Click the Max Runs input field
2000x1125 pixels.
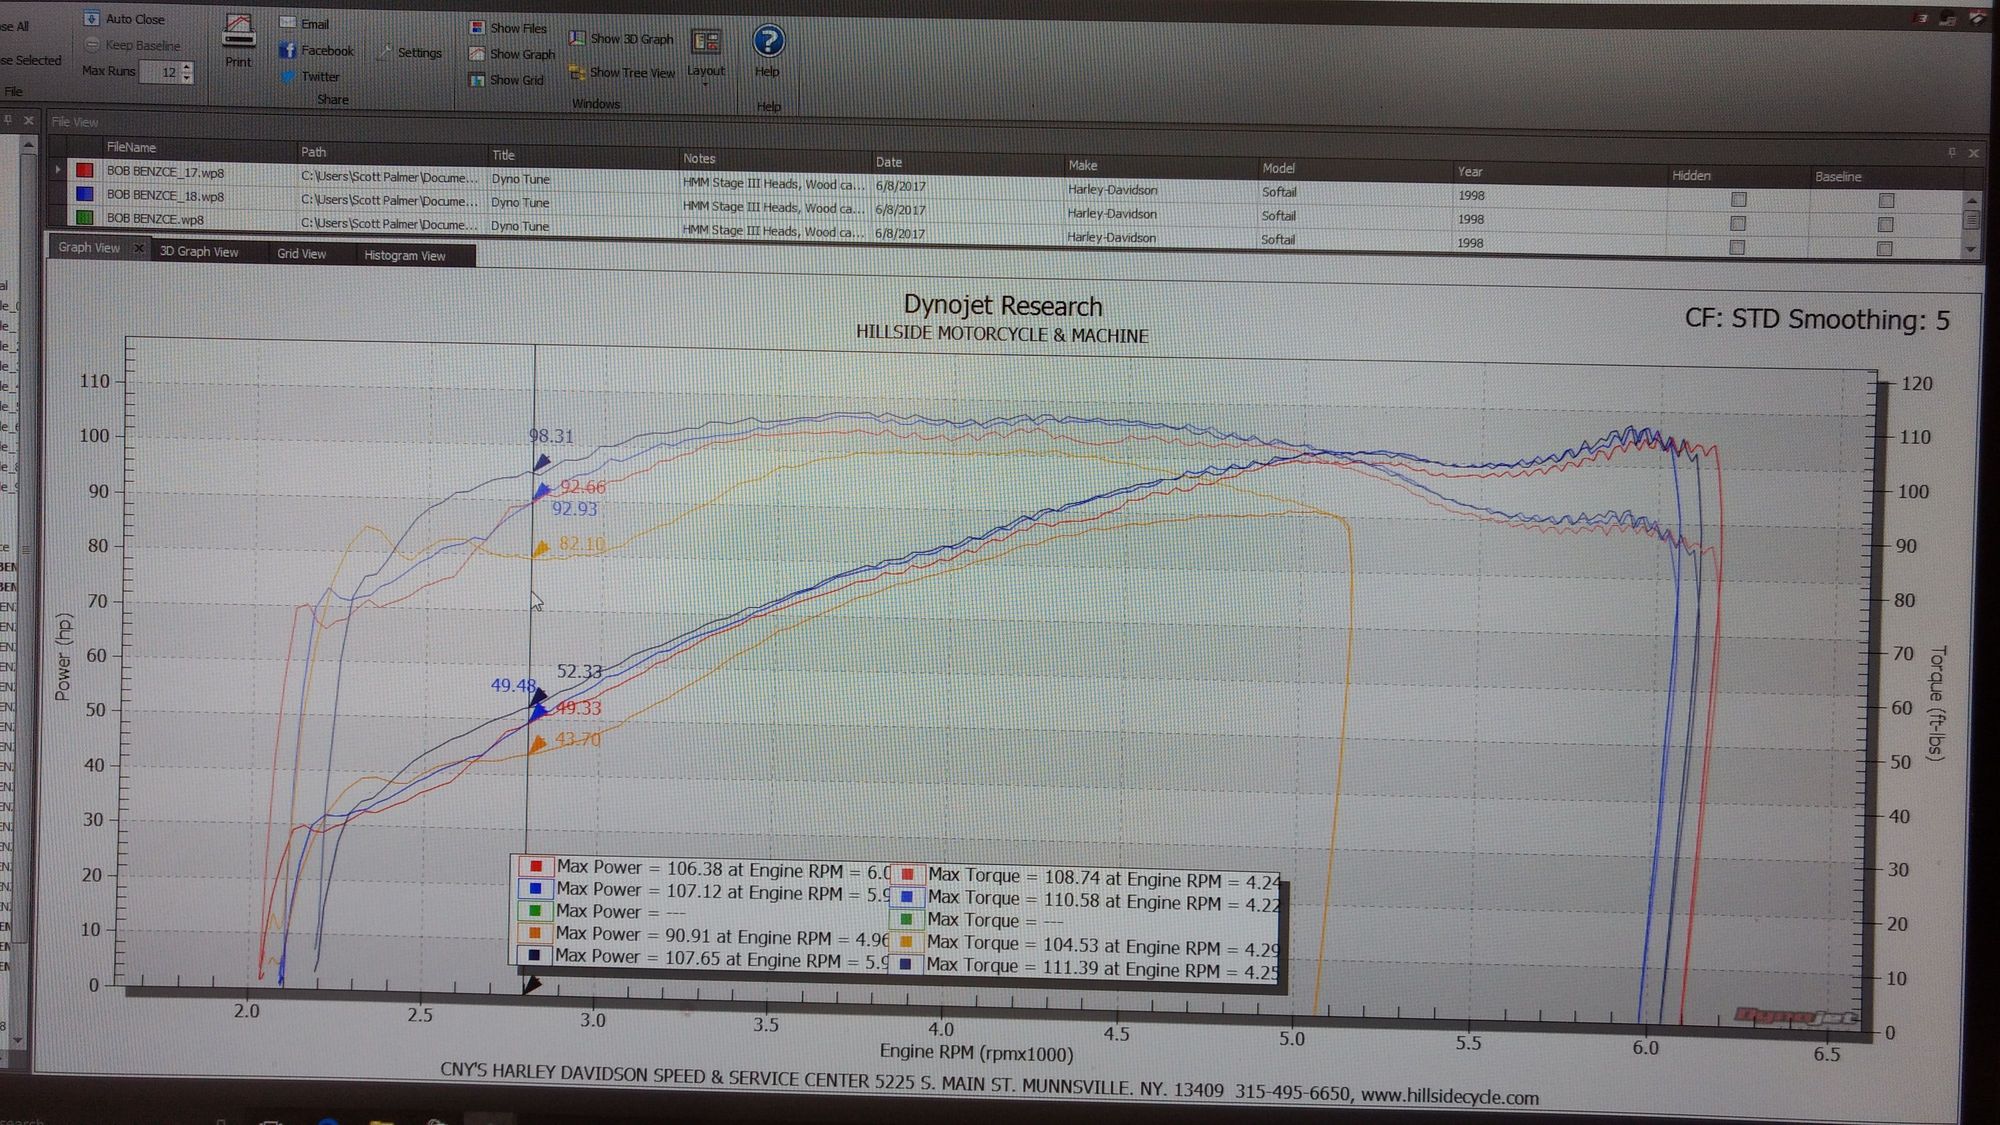click(162, 72)
